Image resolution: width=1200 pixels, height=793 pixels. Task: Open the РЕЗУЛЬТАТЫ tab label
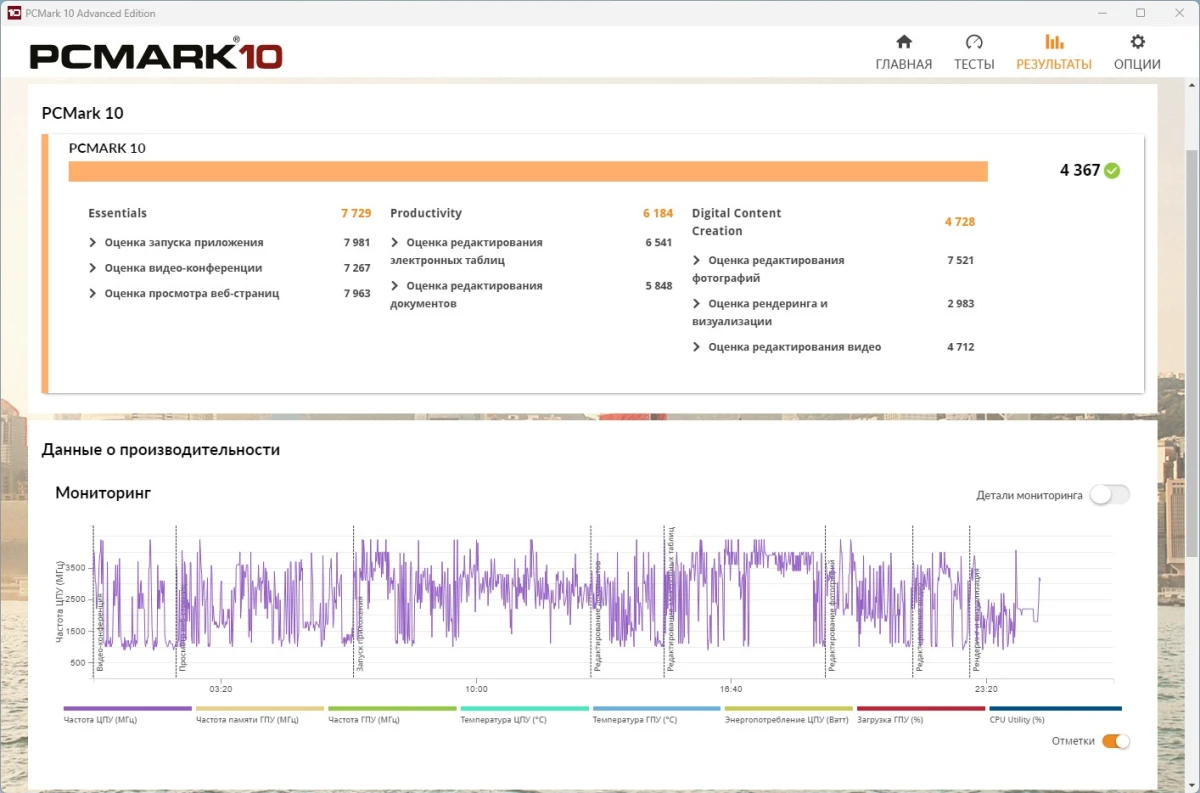coord(1054,64)
